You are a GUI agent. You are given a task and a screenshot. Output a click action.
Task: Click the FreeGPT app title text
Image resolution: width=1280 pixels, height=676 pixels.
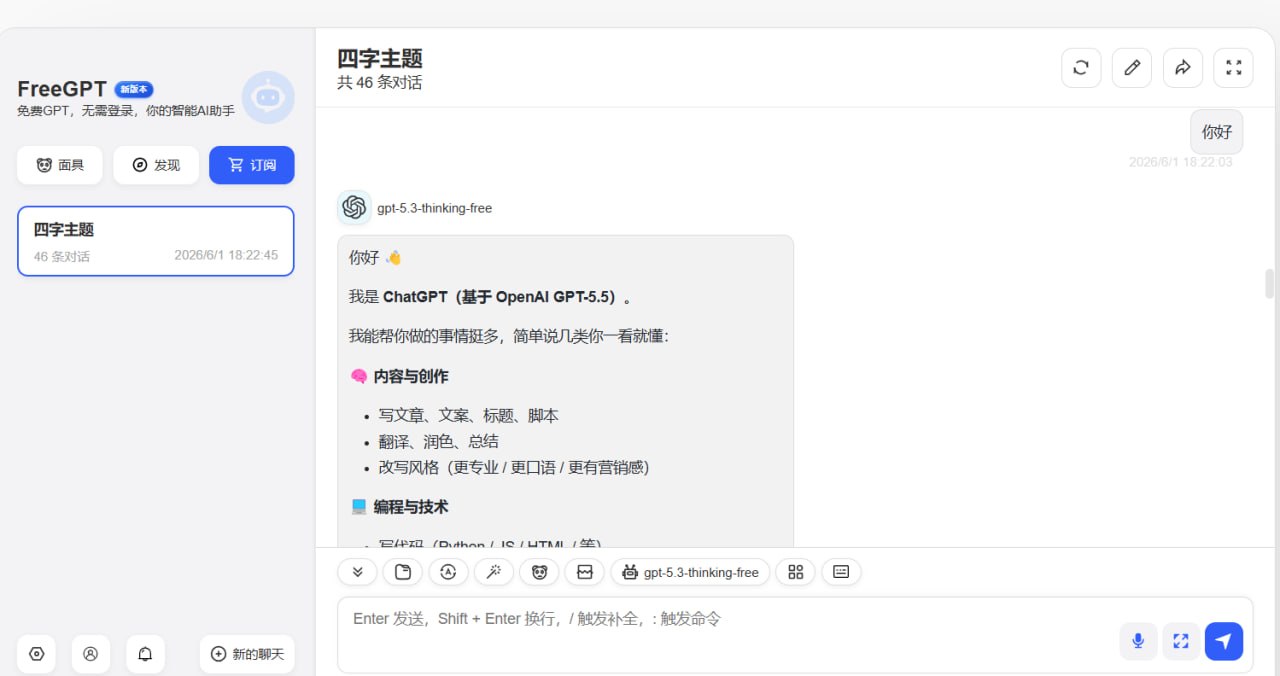pos(62,89)
